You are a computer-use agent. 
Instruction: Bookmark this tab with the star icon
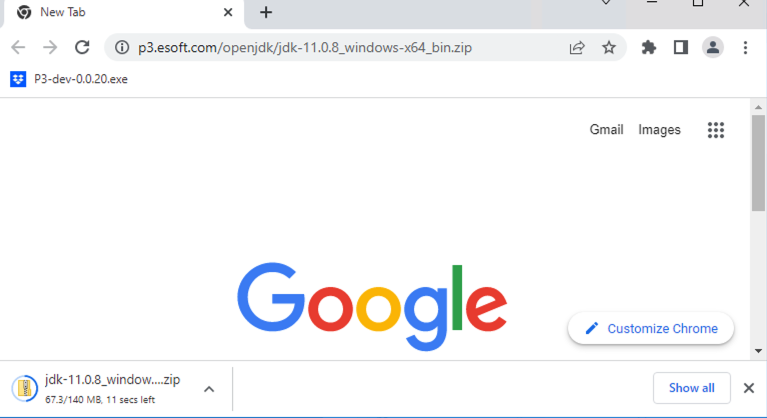[609, 47]
